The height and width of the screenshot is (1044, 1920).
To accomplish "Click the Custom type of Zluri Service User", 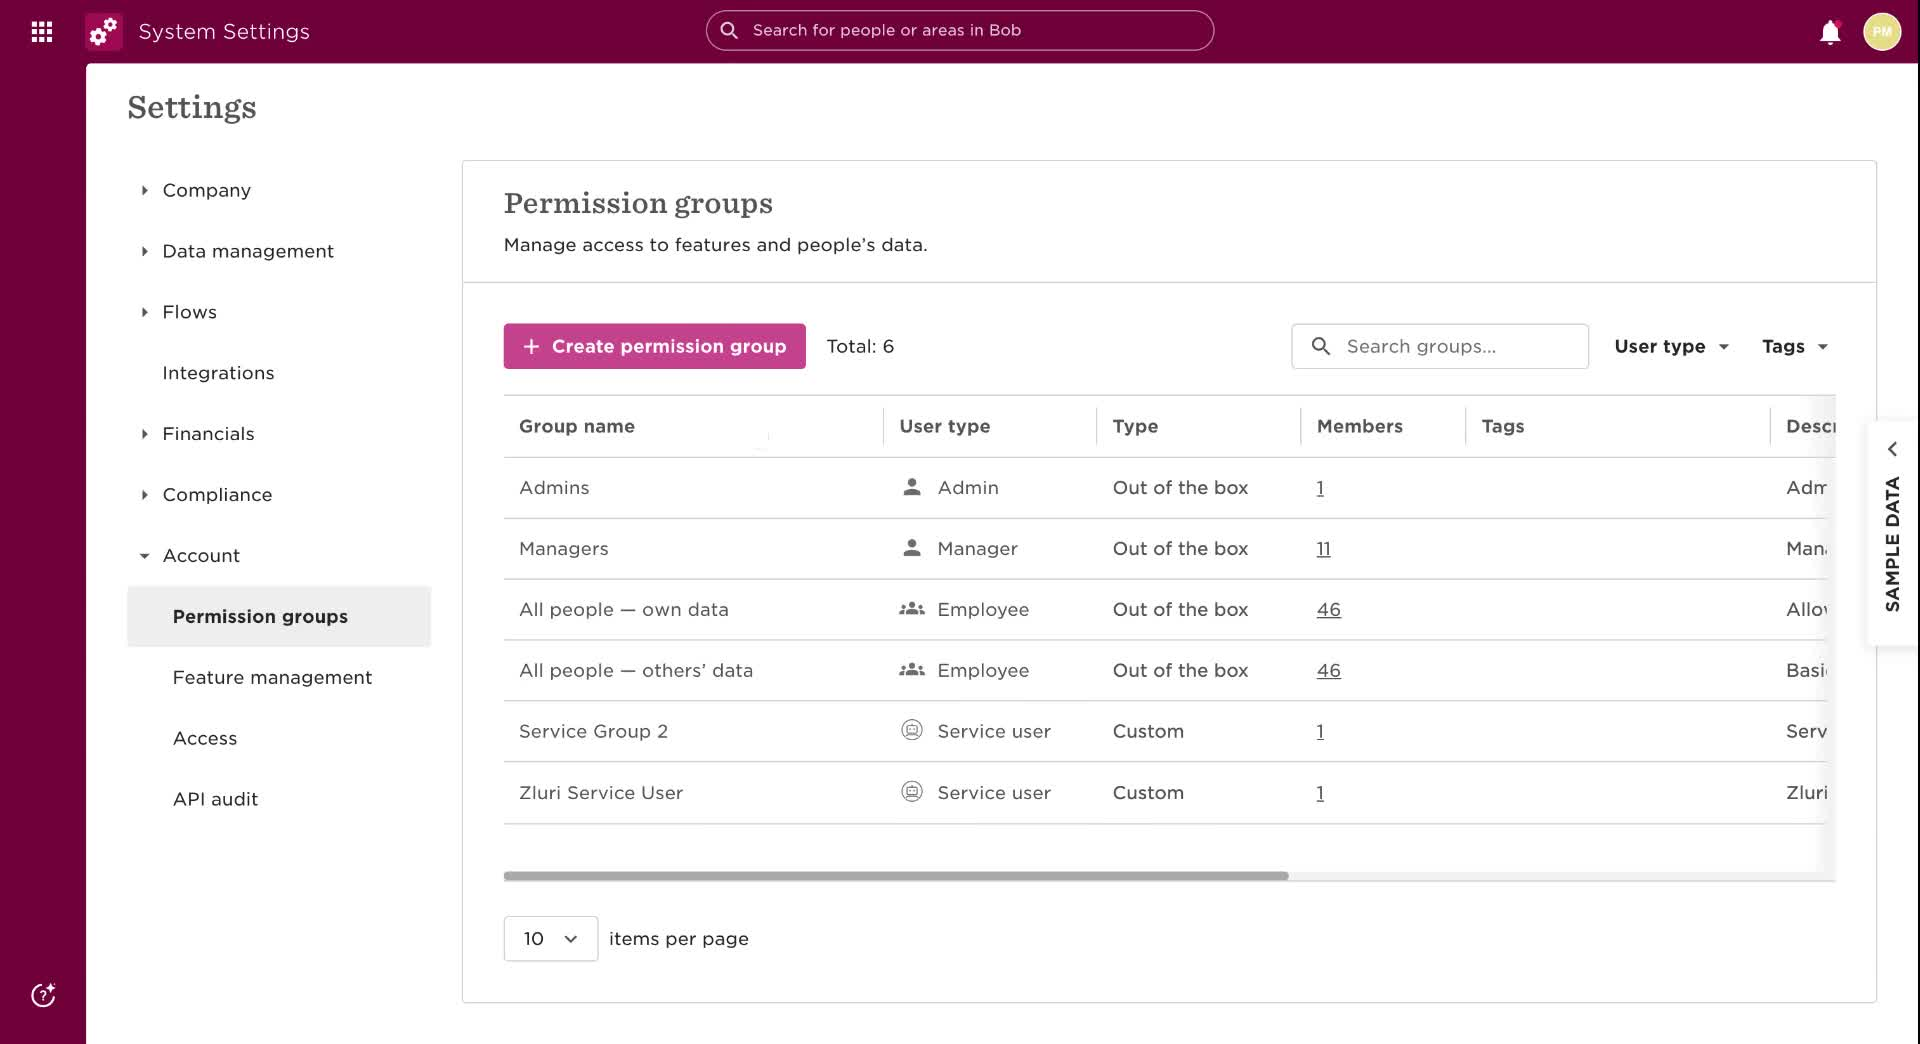I will pyautogui.click(x=1148, y=793).
